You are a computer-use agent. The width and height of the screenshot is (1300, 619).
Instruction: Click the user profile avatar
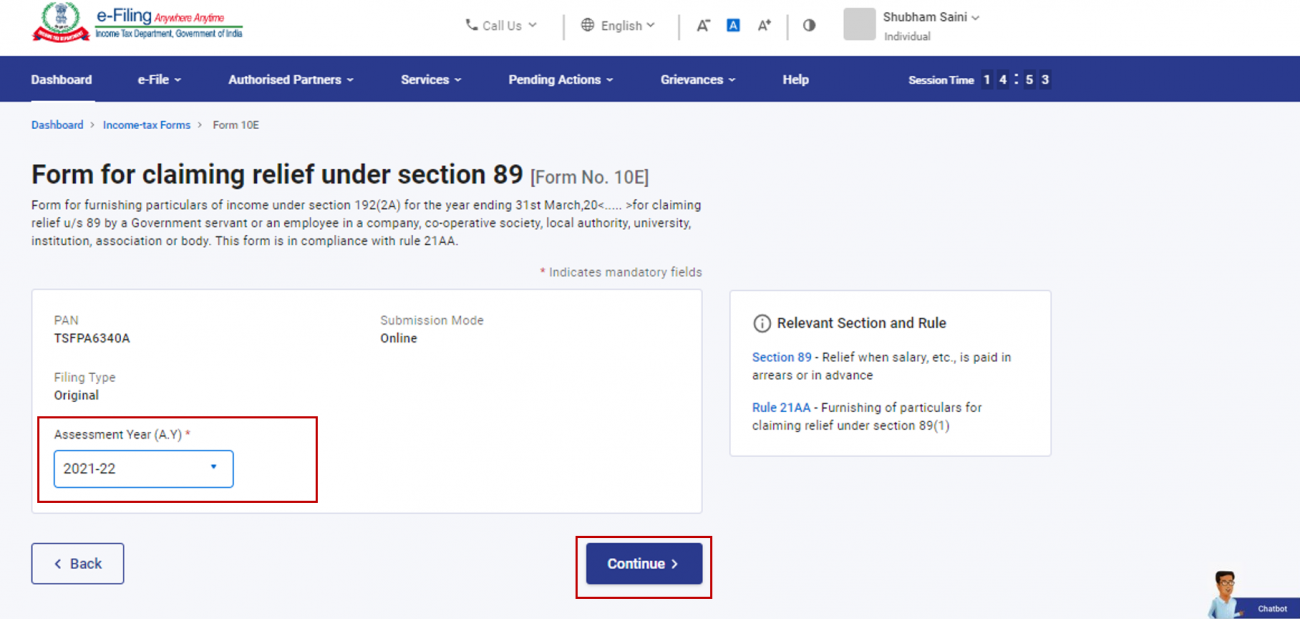coord(859,25)
